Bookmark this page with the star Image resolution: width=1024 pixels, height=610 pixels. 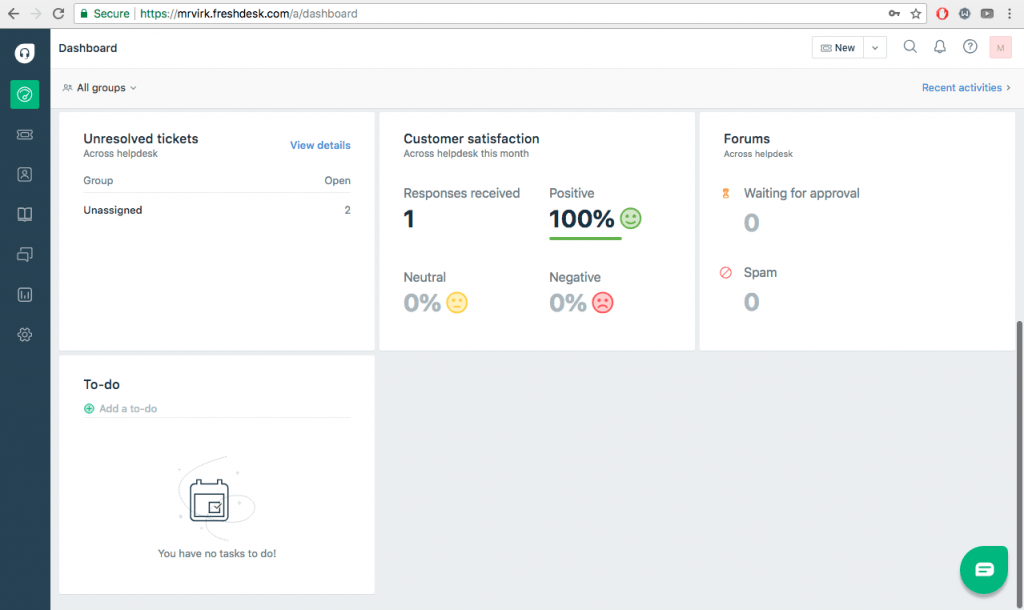pyautogui.click(x=916, y=14)
